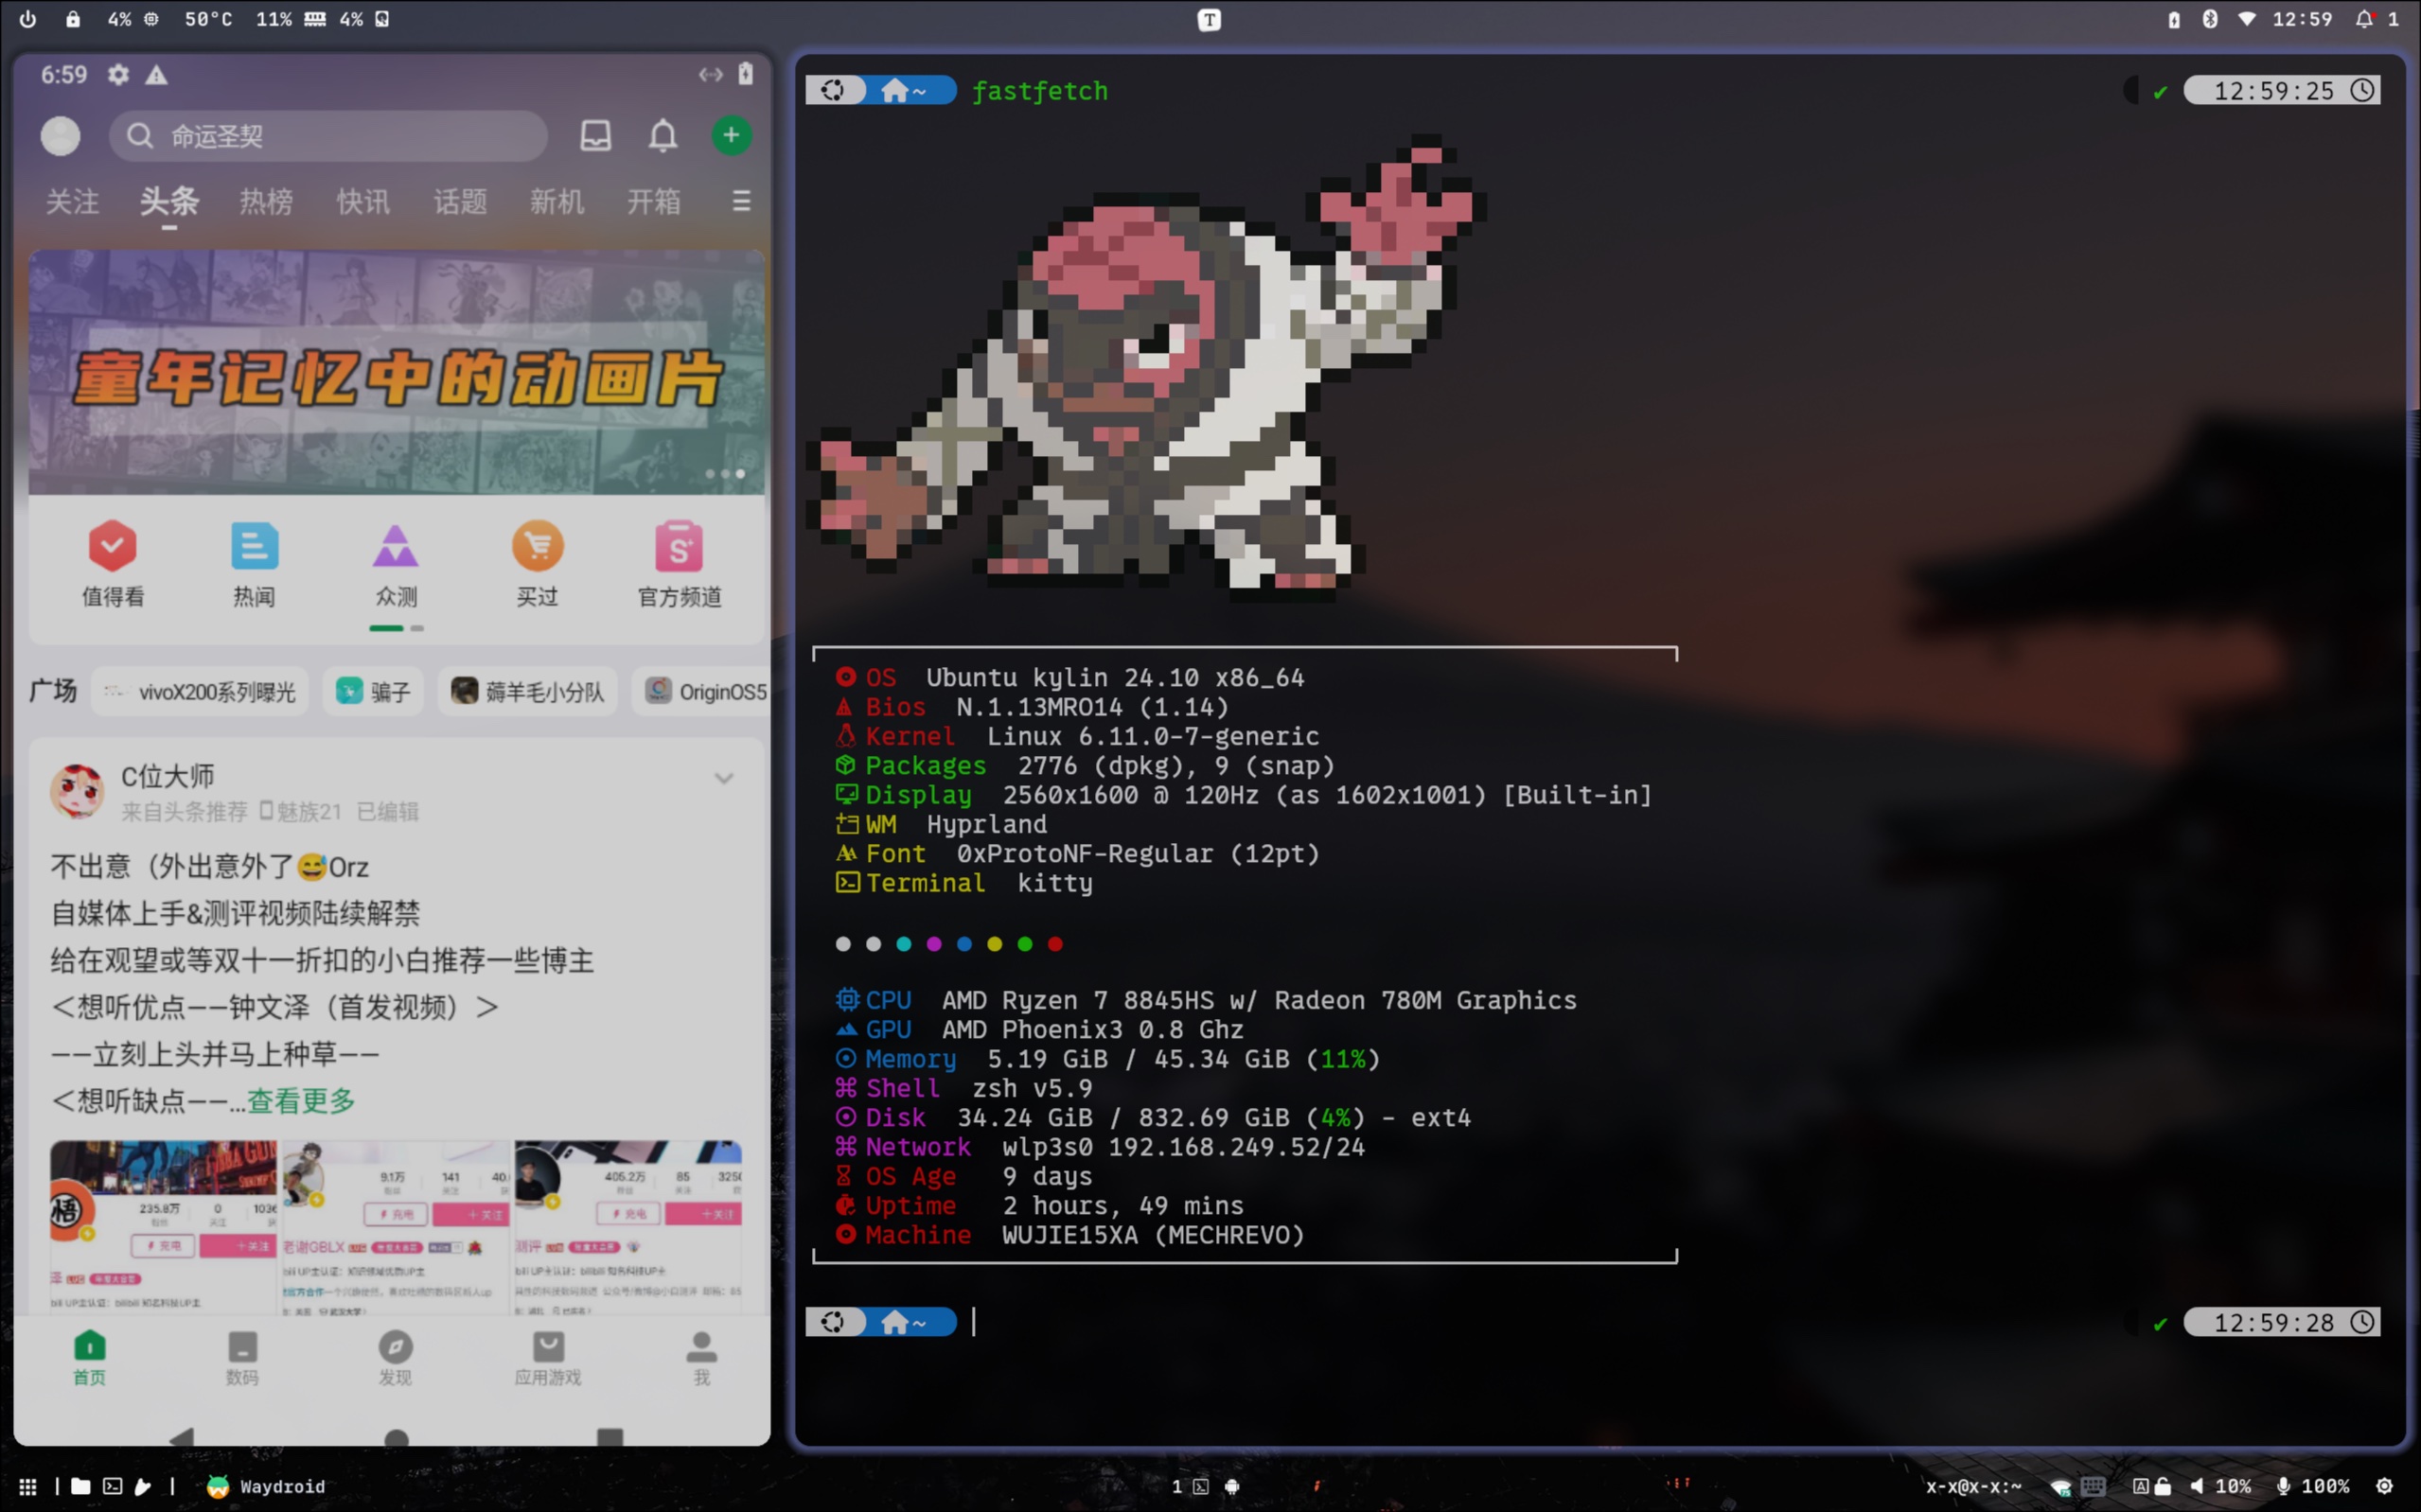Click the settings gear in Android status bar

point(118,75)
